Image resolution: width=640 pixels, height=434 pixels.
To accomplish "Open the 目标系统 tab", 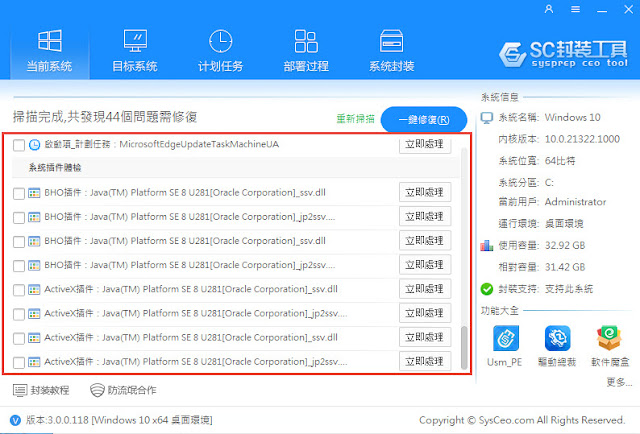I will click(135, 51).
